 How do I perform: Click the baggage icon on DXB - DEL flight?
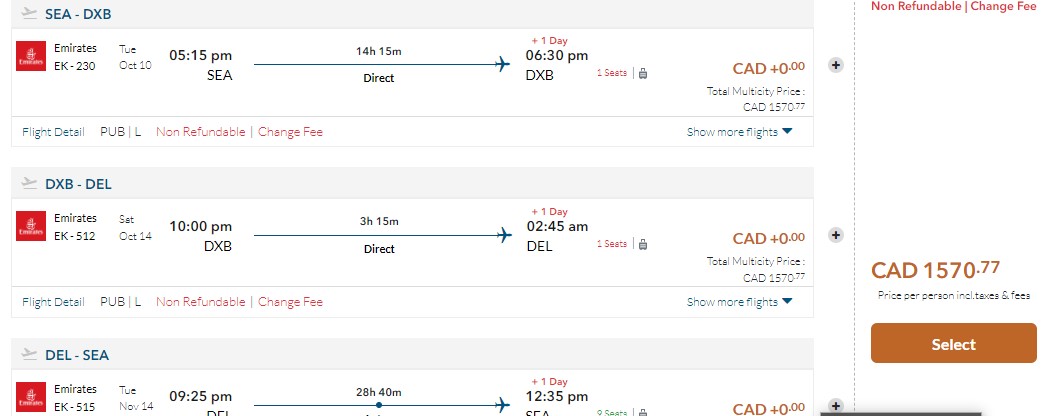click(x=643, y=243)
